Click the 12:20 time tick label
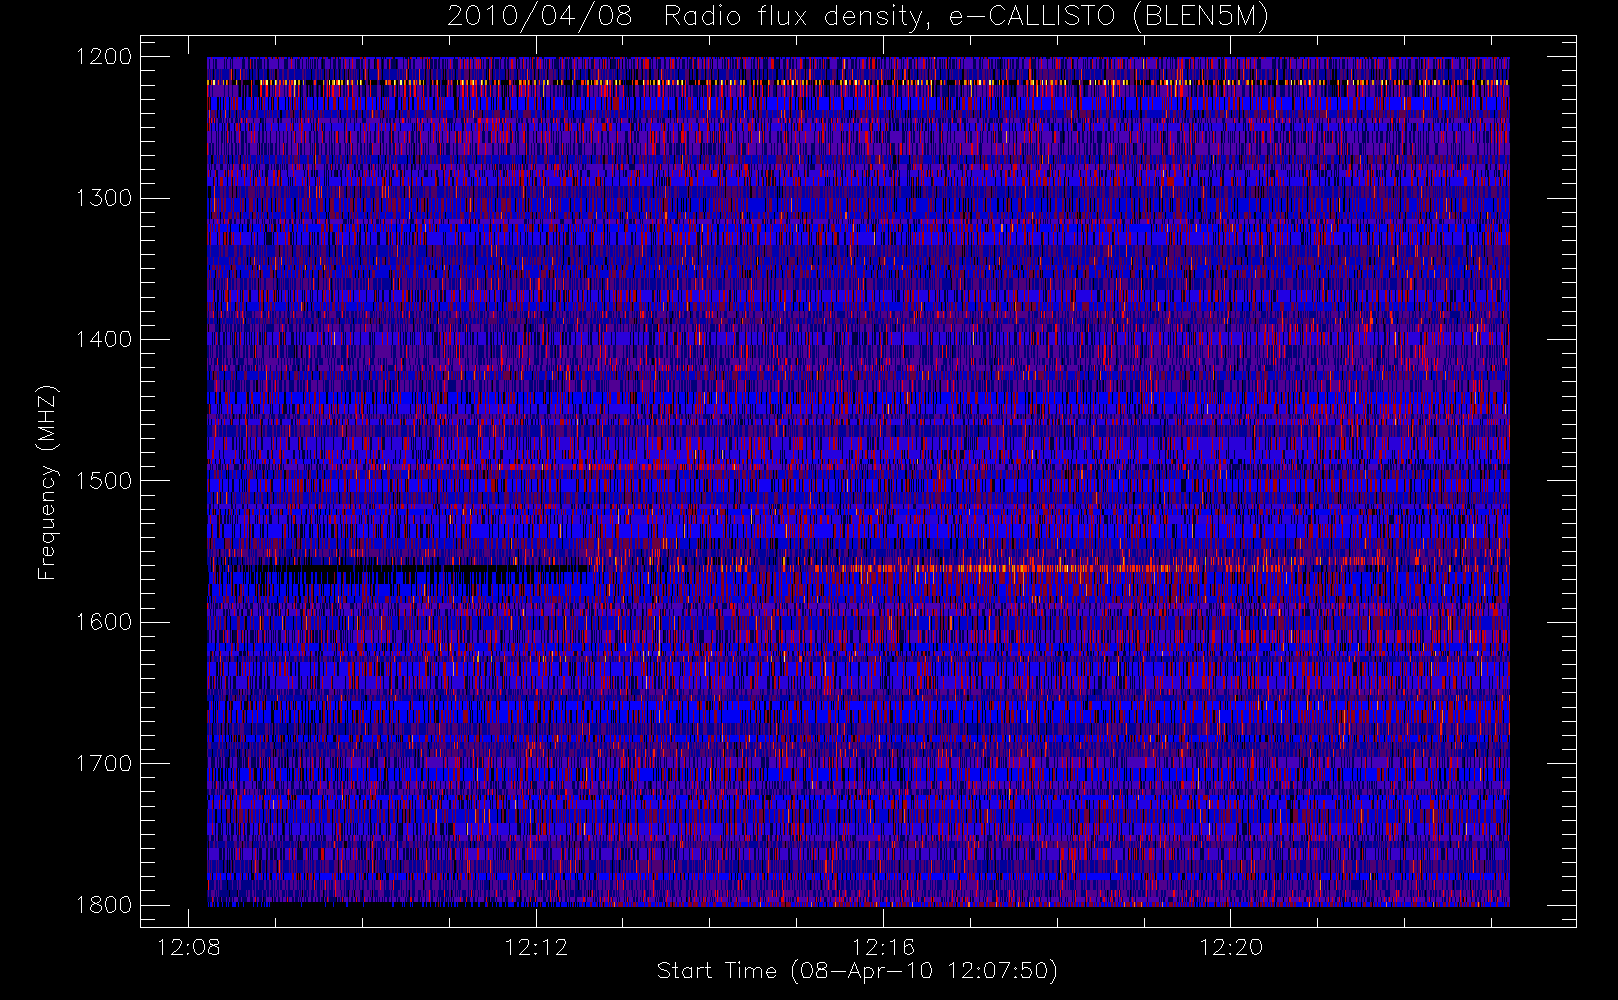Screen dimensions: 1618x1000 pos(1230,947)
